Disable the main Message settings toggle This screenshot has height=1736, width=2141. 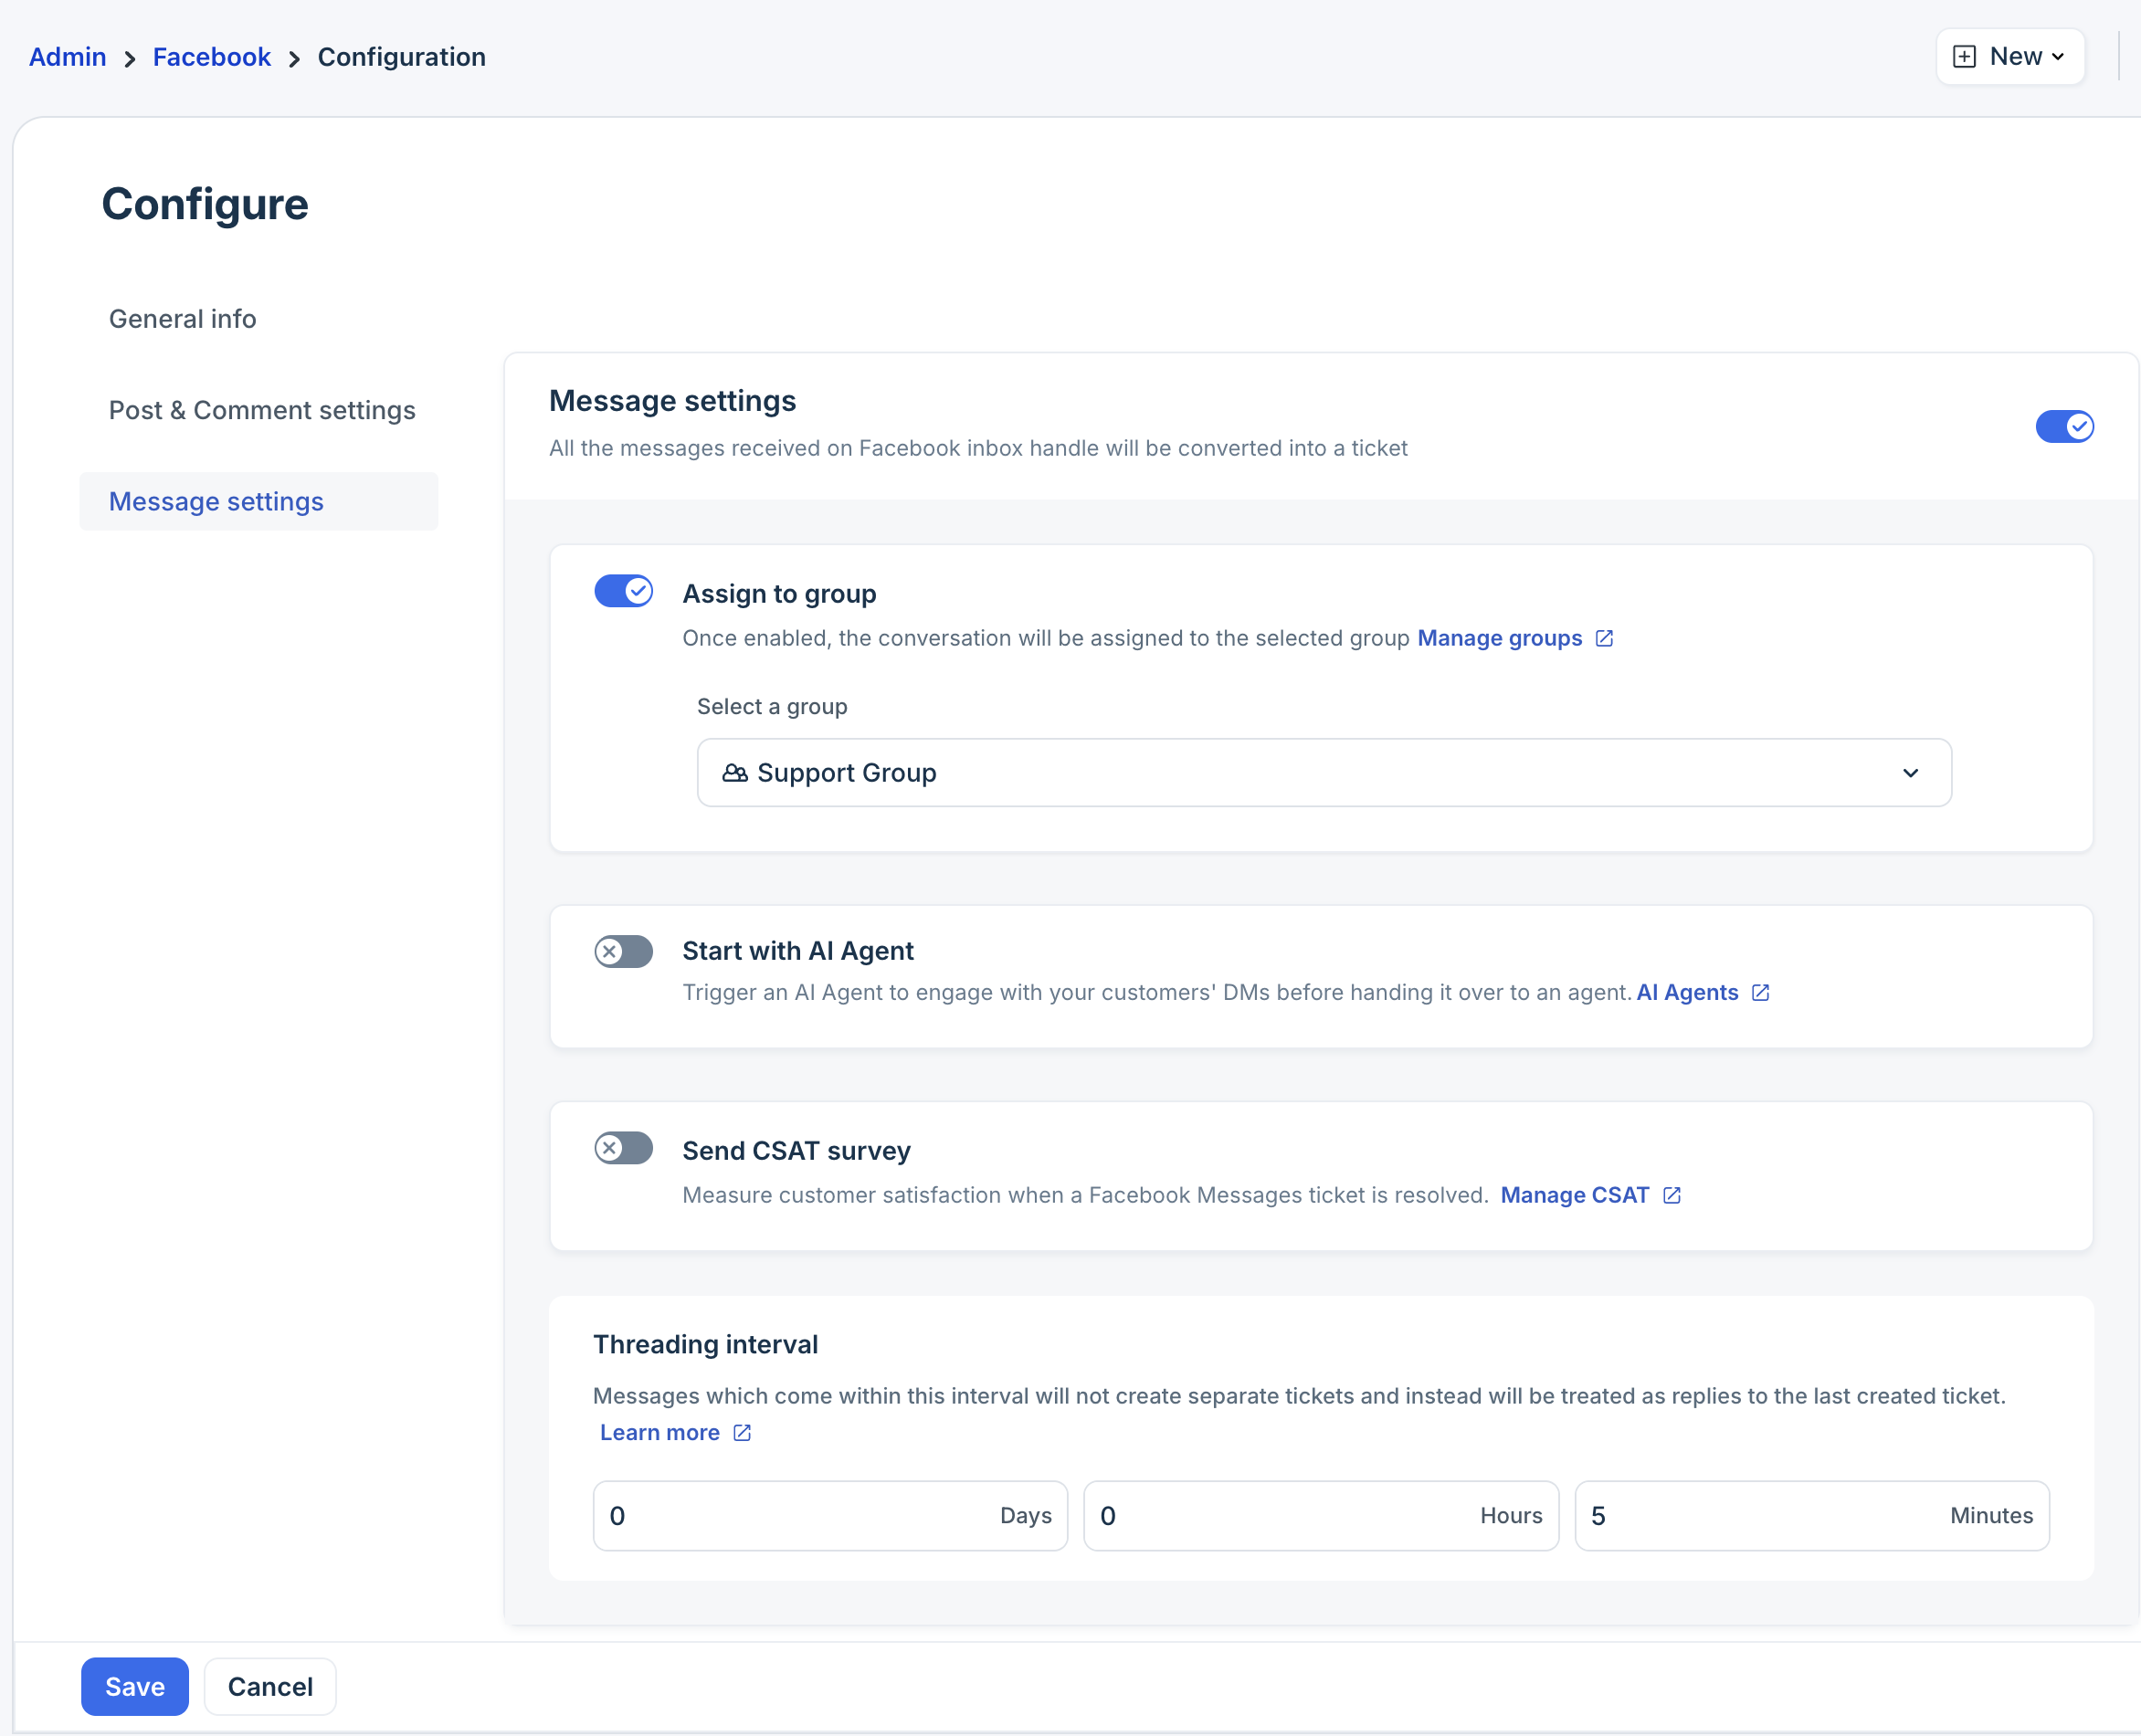point(2064,426)
